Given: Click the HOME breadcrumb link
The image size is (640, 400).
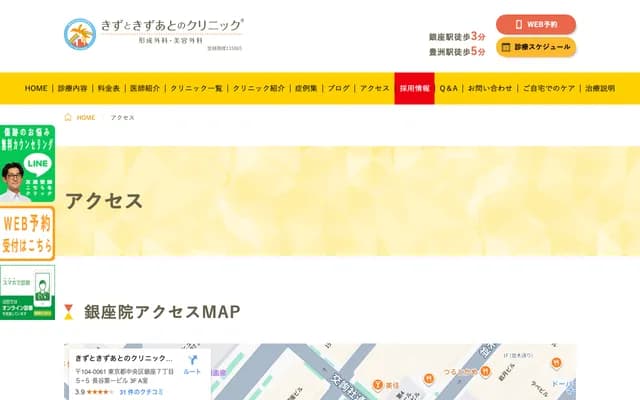Looking at the screenshot, I should coord(86,117).
